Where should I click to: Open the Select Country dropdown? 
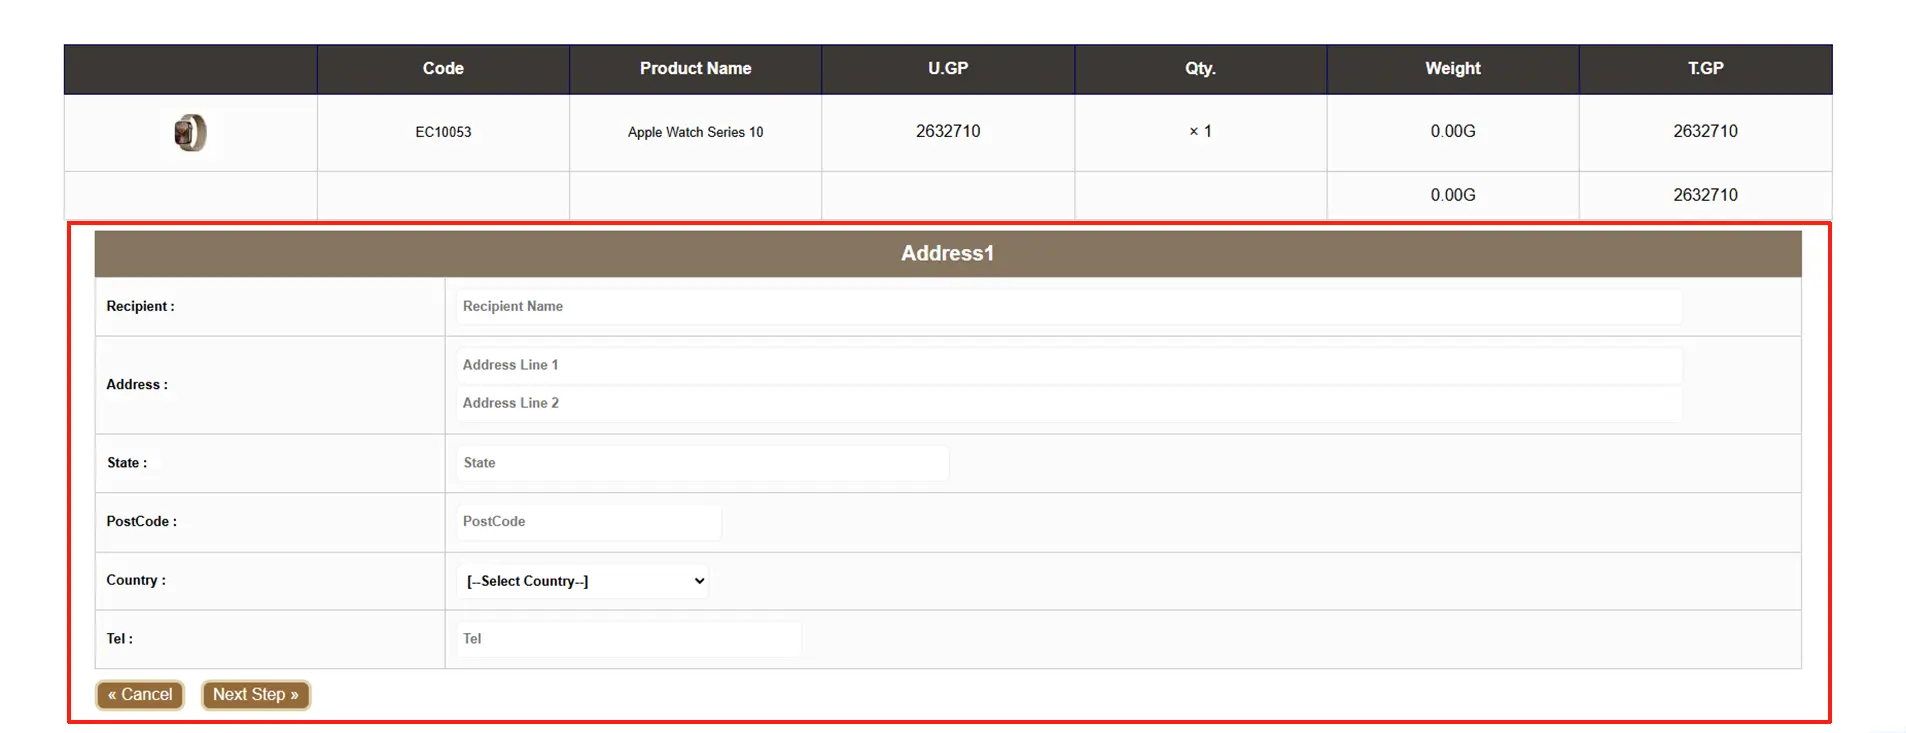click(x=584, y=581)
